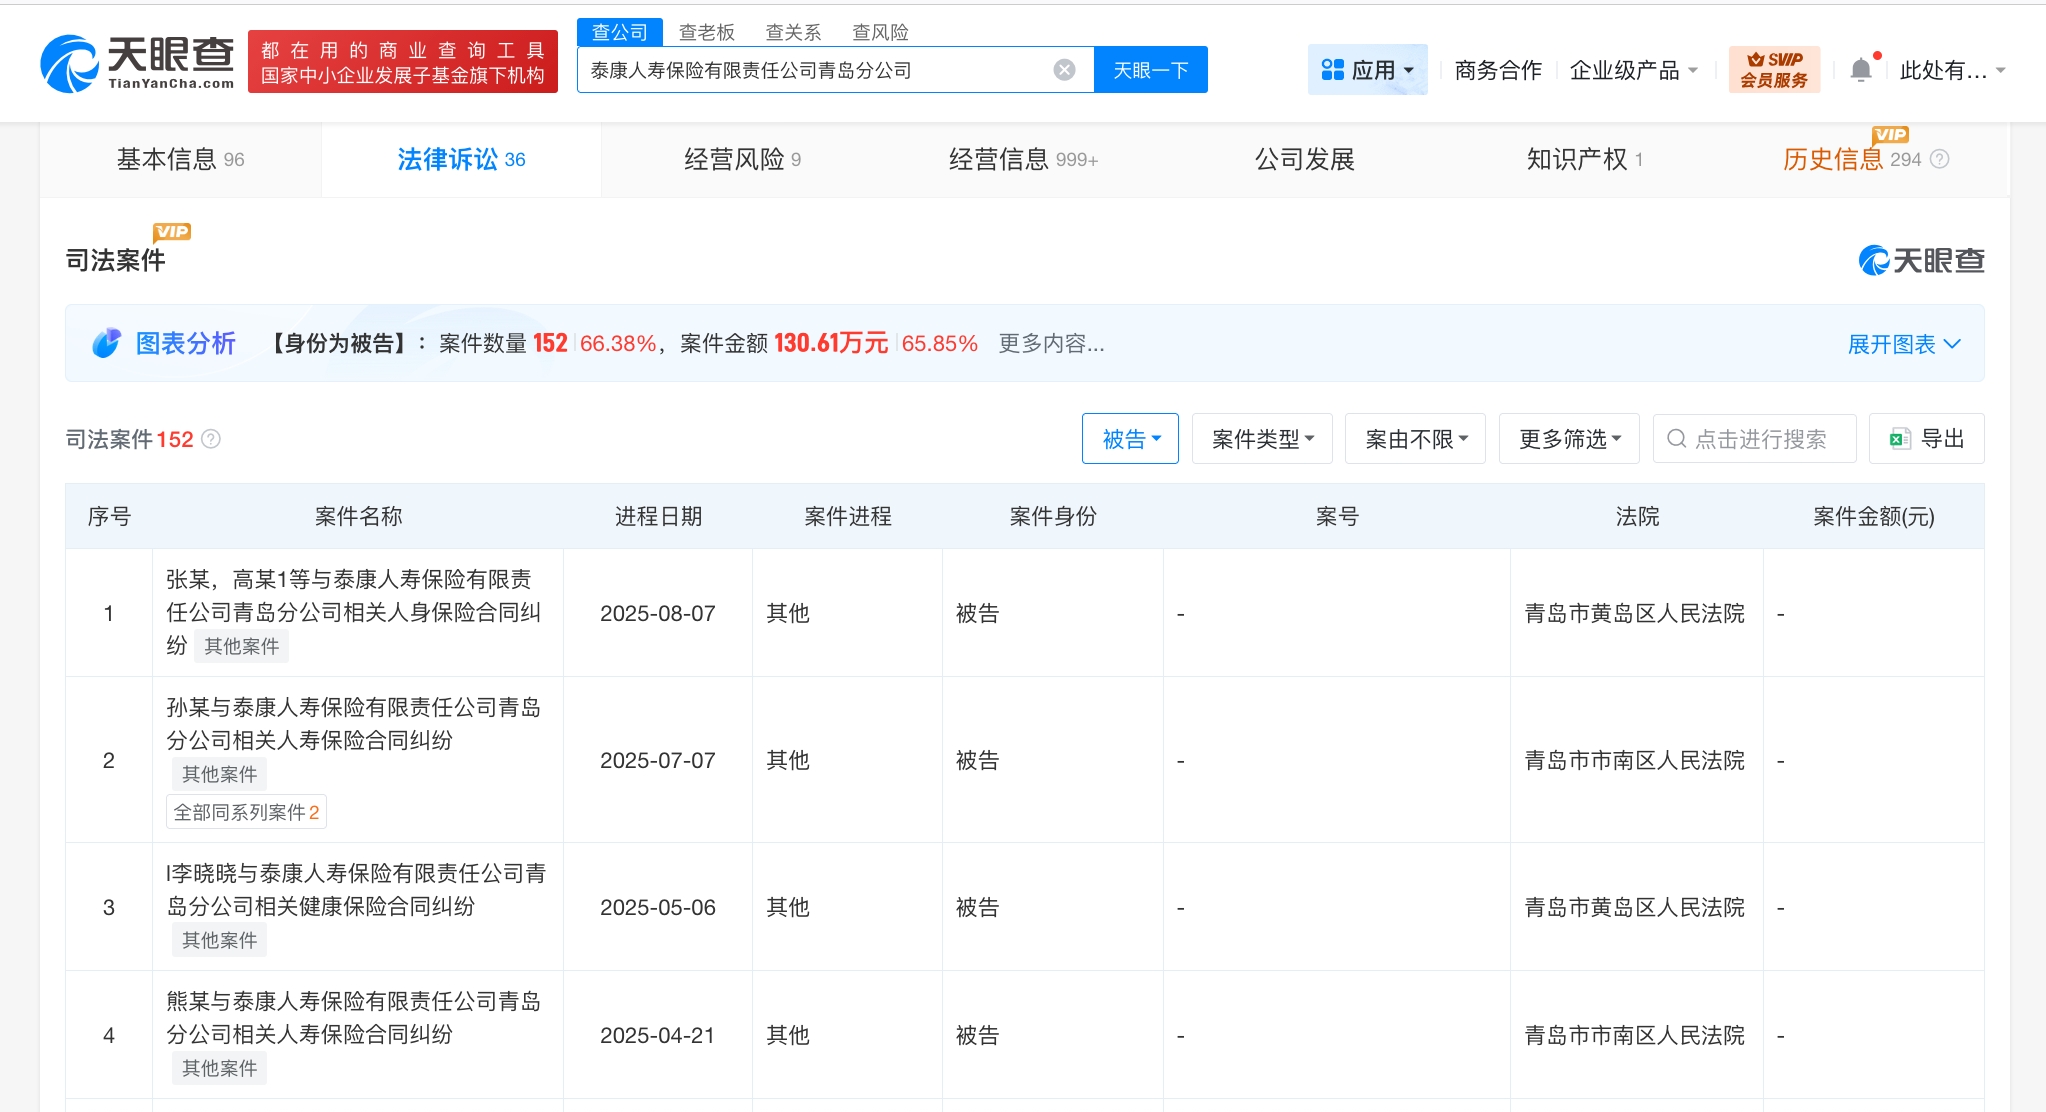This screenshot has height=1112, width=2046.
Task: Click 青岛市市南区人民法院 in case 2 row
Action: pyautogui.click(x=1634, y=760)
